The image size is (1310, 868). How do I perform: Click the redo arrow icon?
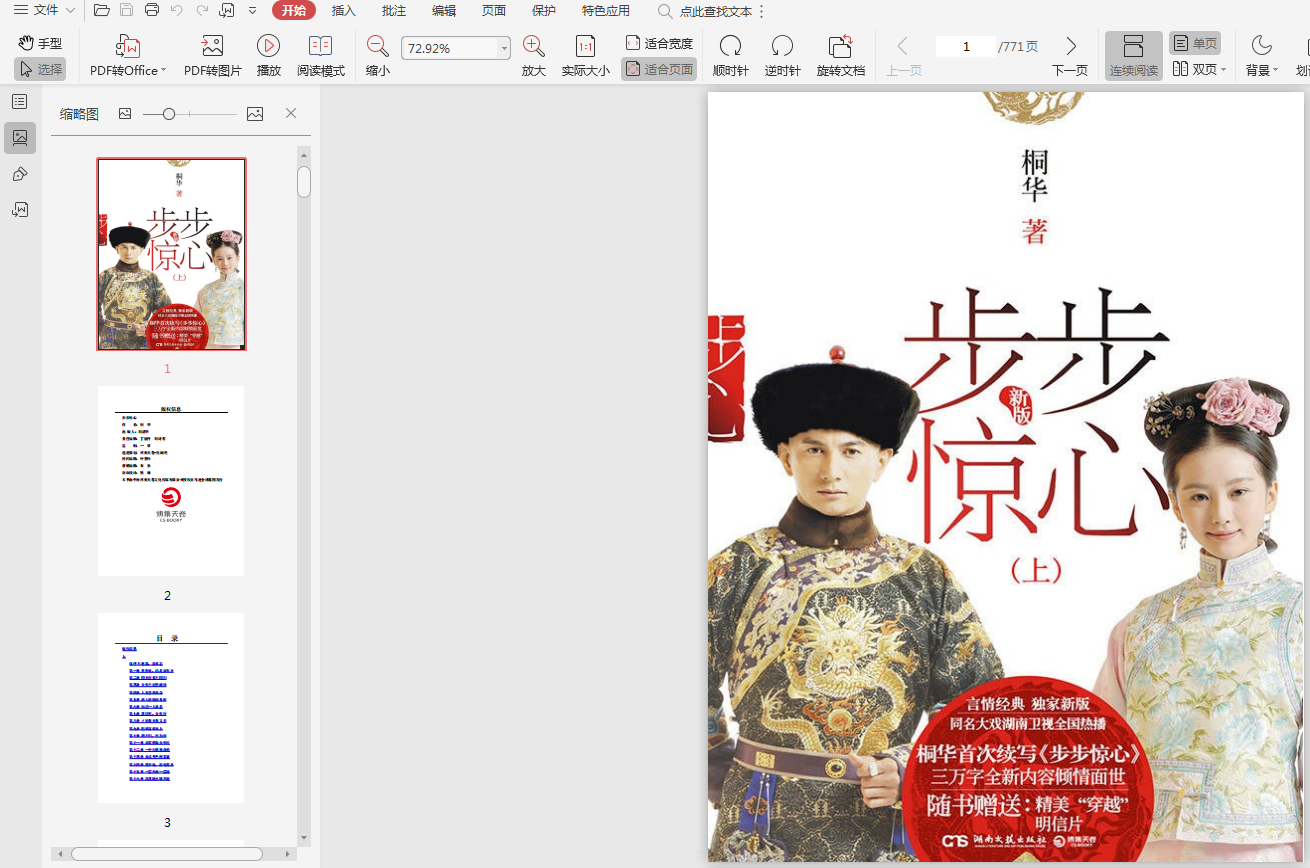click(x=202, y=11)
